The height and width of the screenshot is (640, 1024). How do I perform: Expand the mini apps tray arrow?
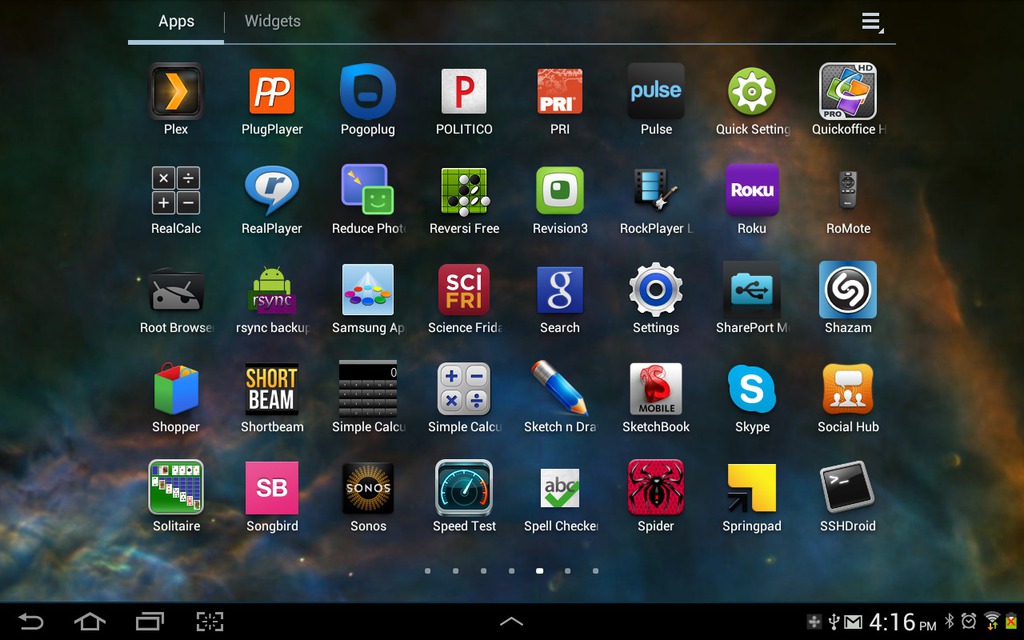tap(511, 621)
